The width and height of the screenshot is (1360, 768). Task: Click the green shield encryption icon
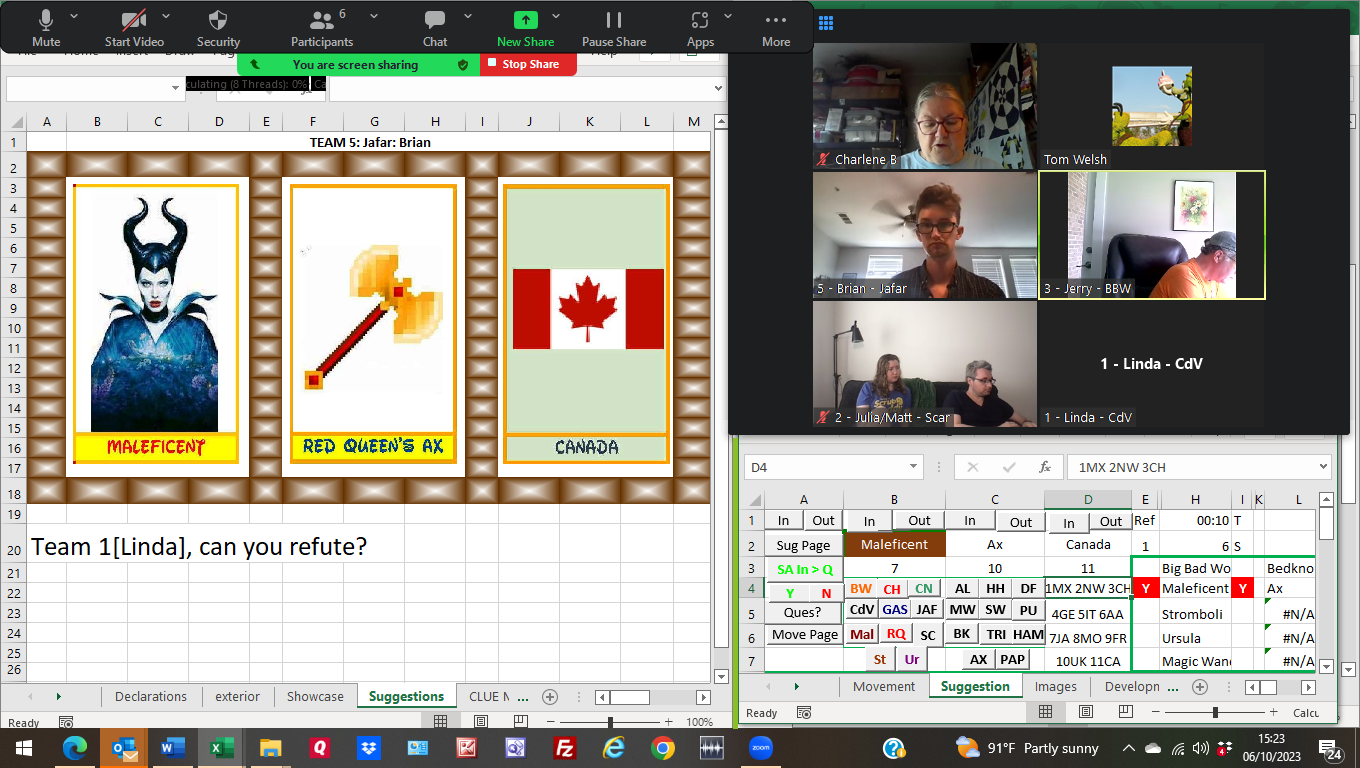point(462,64)
